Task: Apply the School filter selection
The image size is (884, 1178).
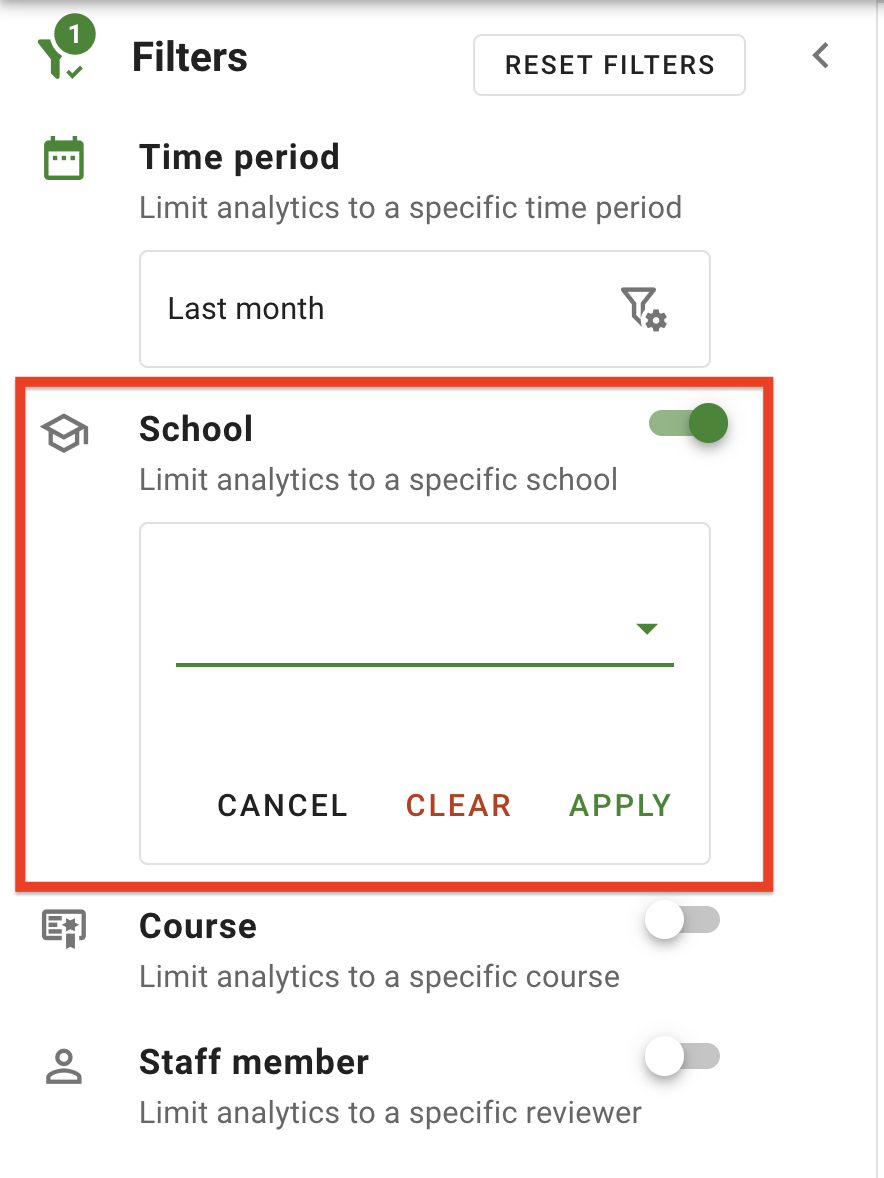Action: click(x=620, y=805)
